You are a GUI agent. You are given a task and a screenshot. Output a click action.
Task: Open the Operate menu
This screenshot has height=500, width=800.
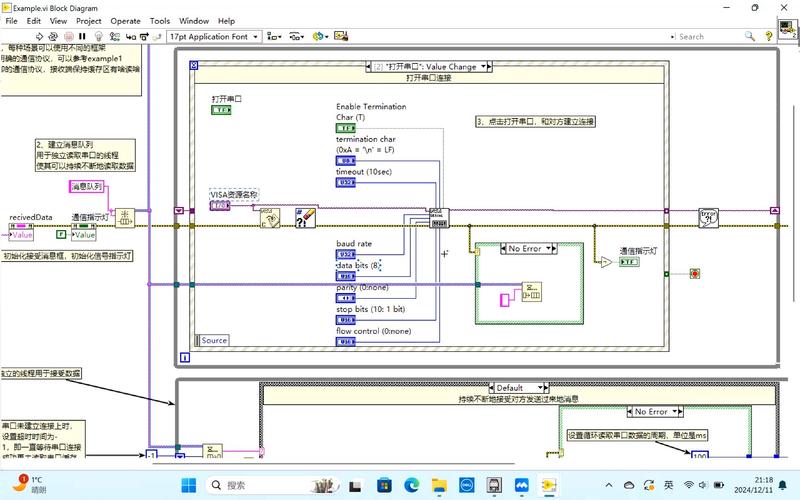[x=125, y=20]
